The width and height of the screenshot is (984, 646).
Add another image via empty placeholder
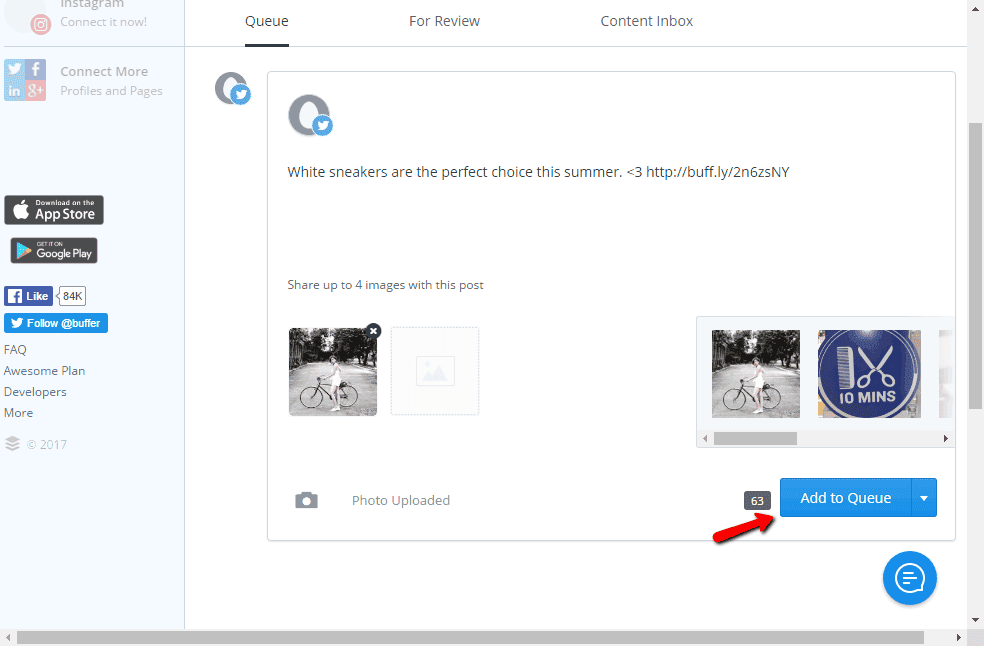pyautogui.click(x=435, y=371)
